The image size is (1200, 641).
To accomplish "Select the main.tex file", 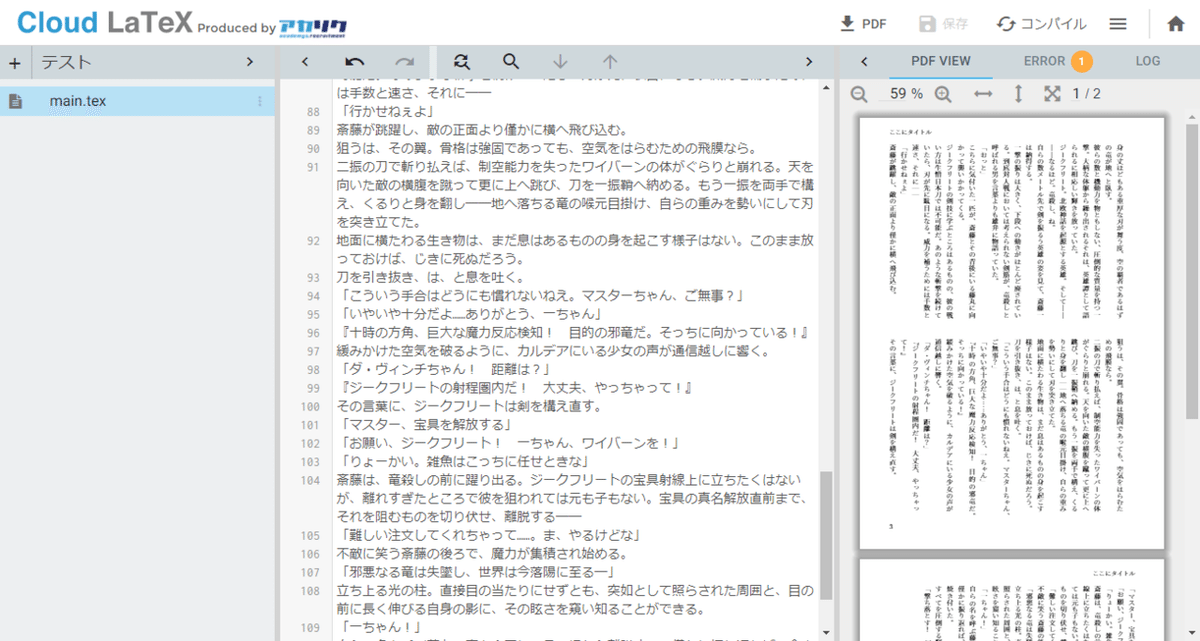I will [x=138, y=101].
